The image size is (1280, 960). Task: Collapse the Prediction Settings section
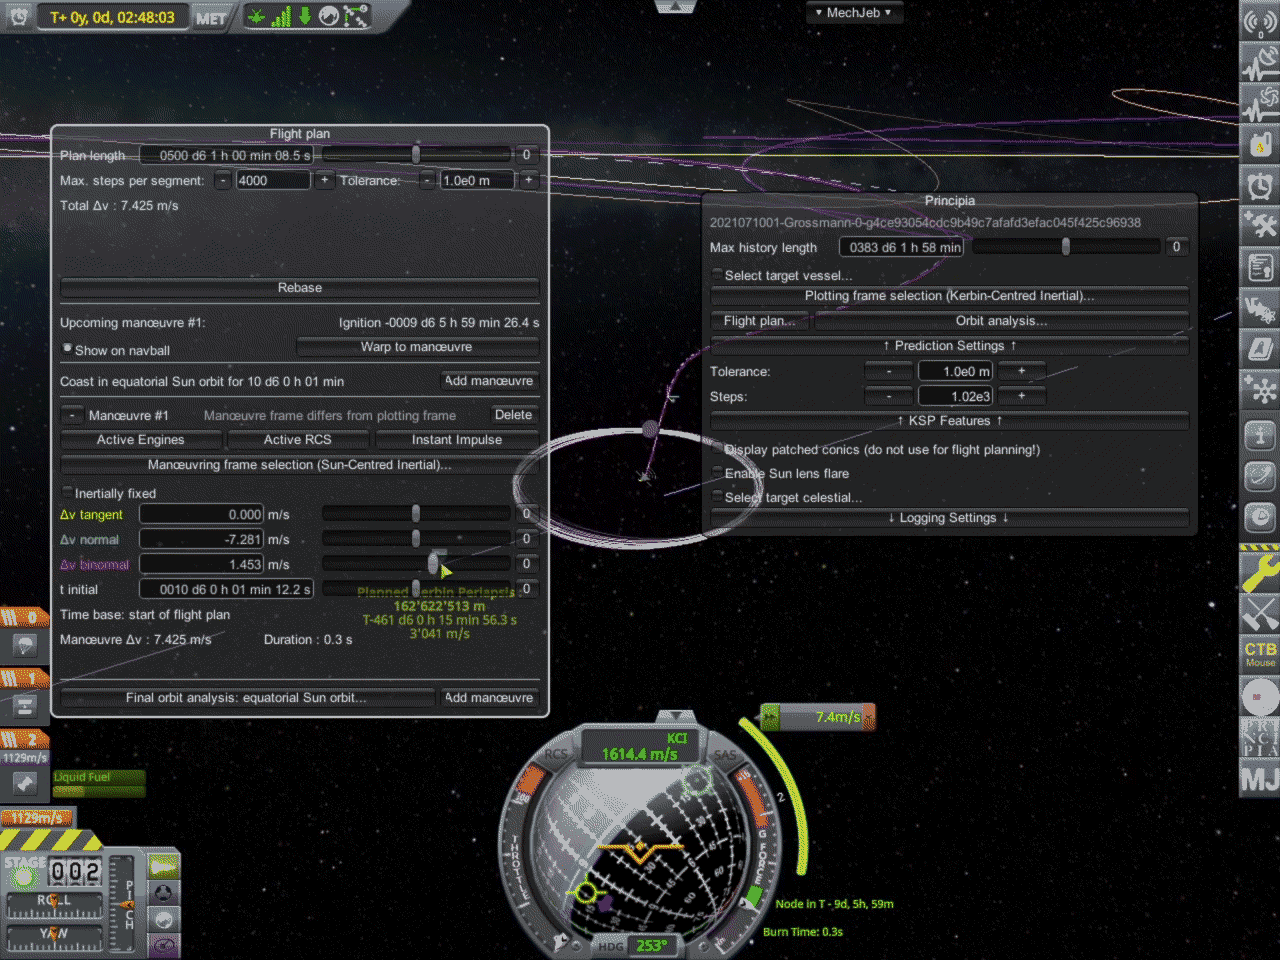pyautogui.click(x=948, y=345)
